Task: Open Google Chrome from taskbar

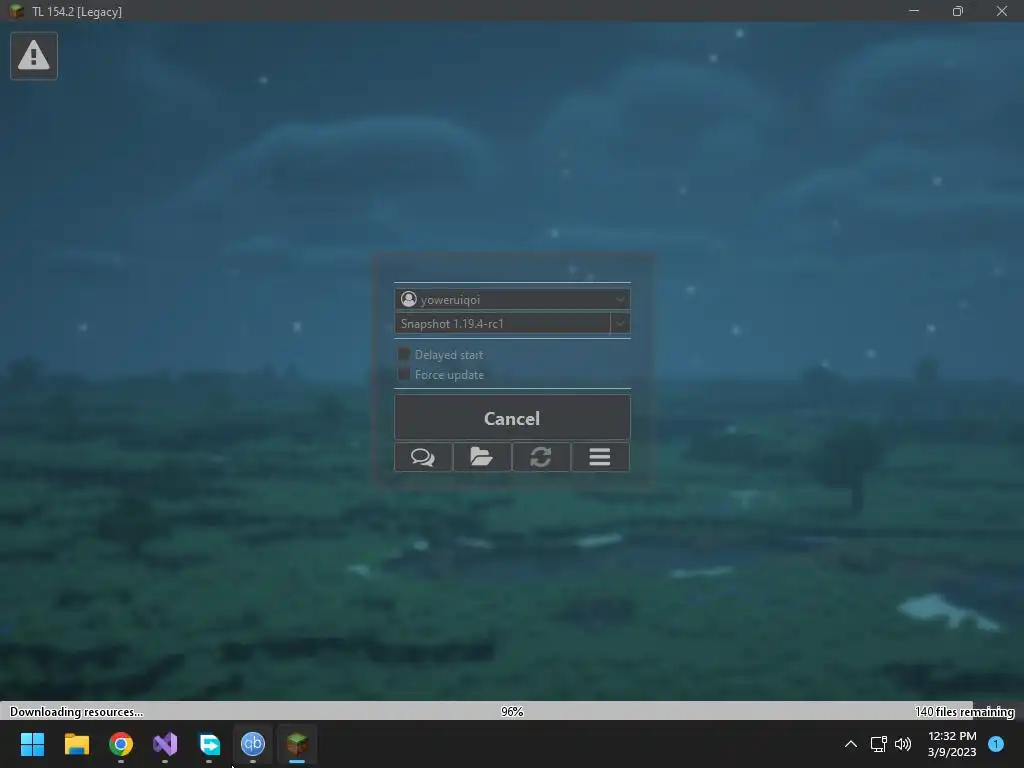Action: (x=121, y=744)
